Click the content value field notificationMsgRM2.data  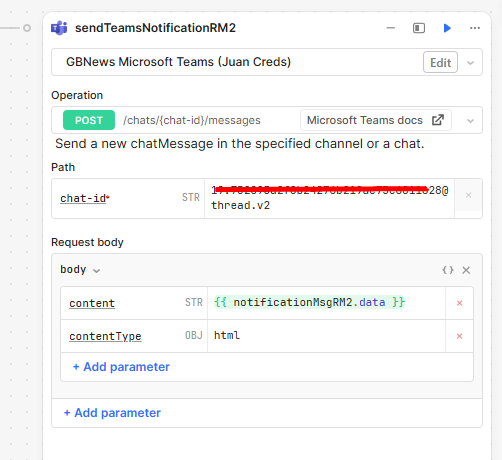326,303
